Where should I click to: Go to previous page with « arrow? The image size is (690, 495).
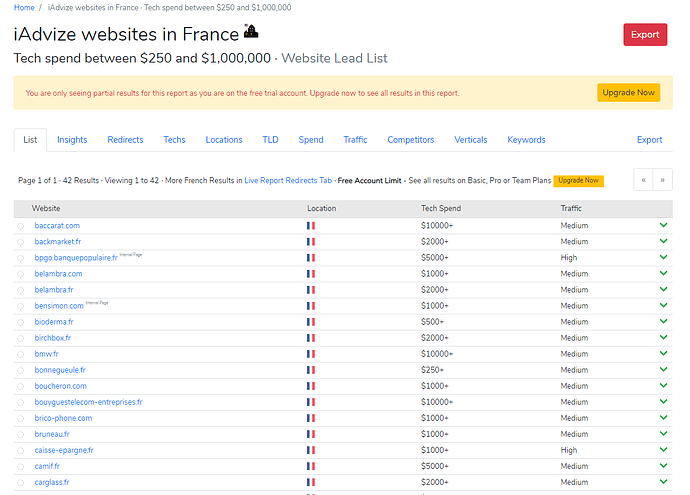coord(643,180)
